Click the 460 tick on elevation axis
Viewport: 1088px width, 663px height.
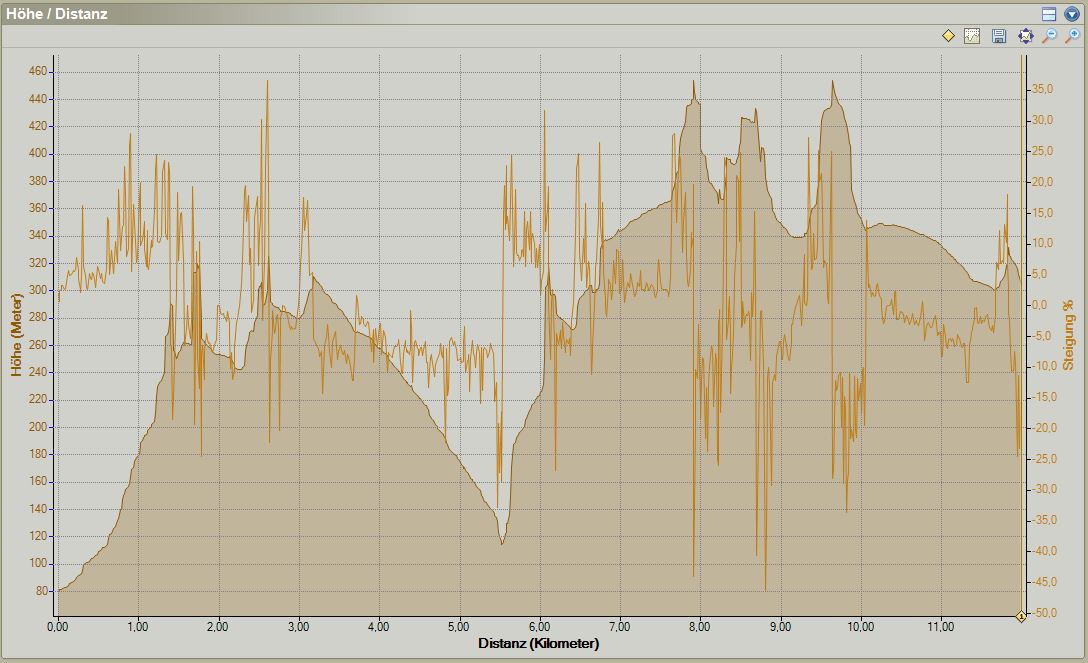pos(38,72)
